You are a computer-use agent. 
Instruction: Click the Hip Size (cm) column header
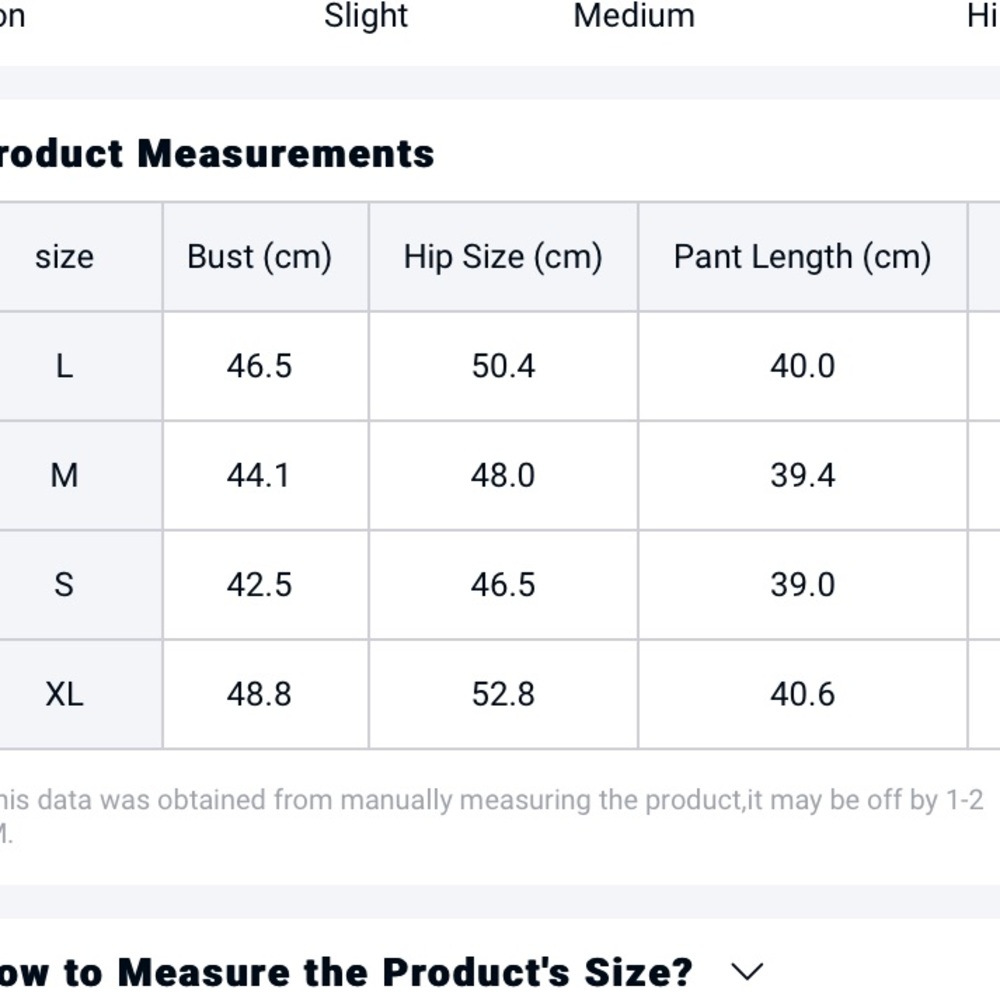coord(503,257)
